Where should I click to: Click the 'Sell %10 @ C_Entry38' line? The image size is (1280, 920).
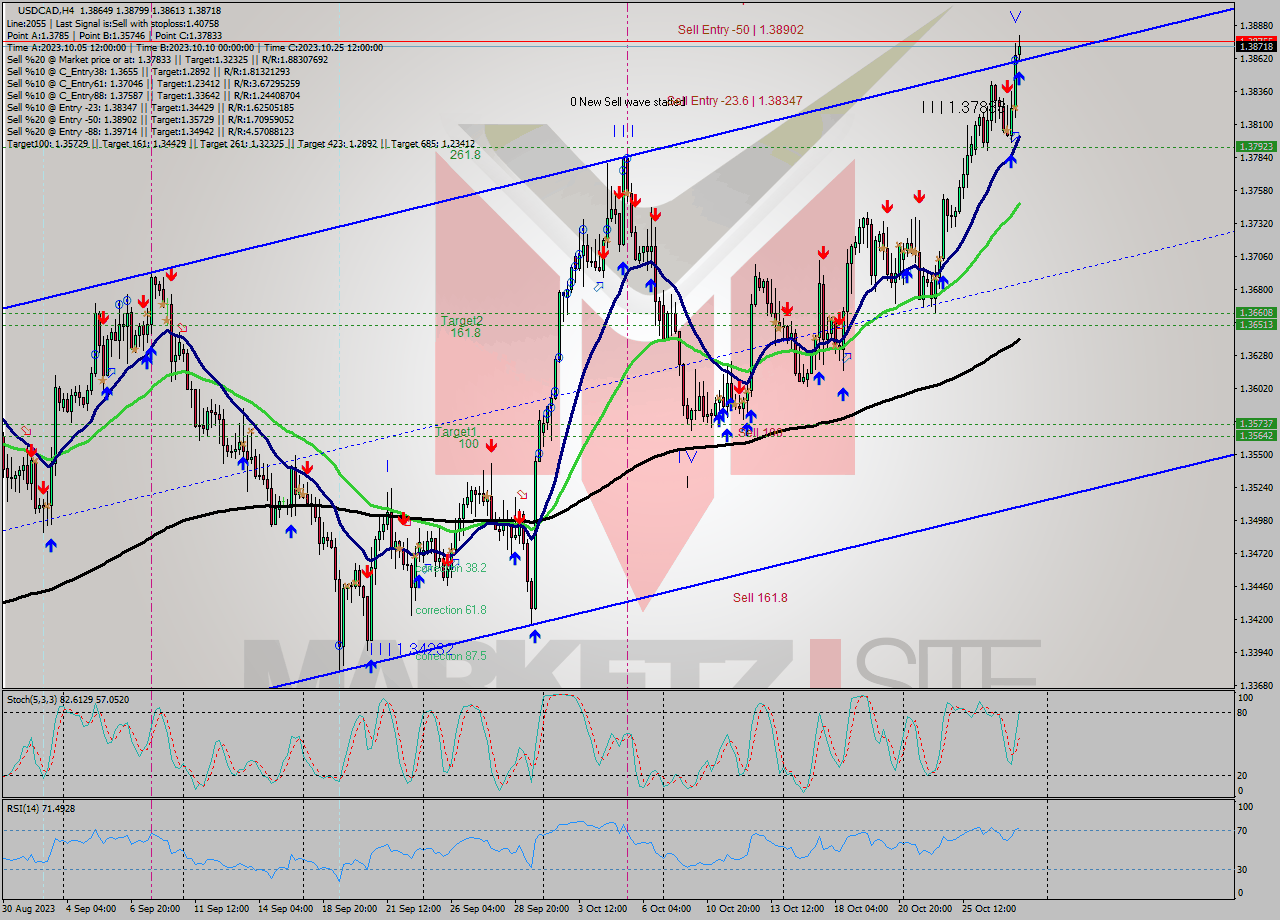point(148,71)
